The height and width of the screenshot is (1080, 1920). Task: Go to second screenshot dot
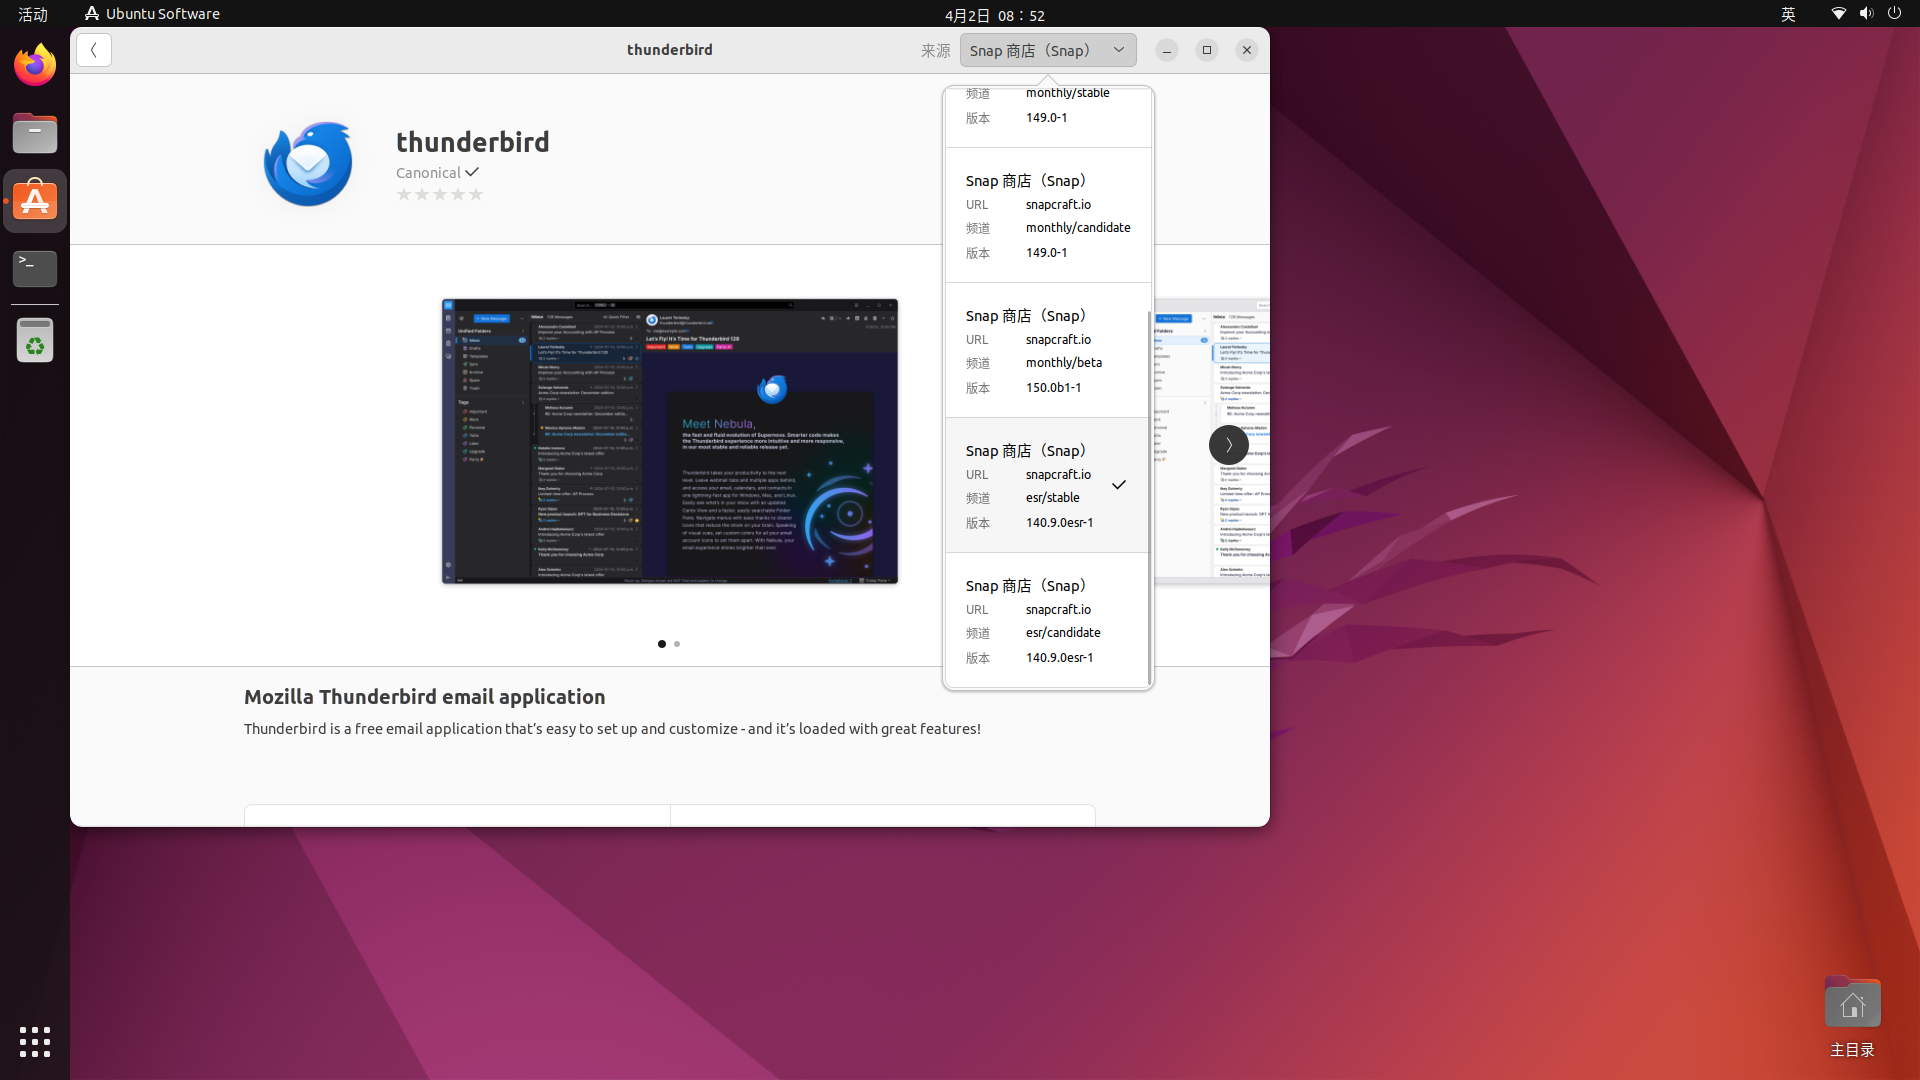[x=677, y=644]
